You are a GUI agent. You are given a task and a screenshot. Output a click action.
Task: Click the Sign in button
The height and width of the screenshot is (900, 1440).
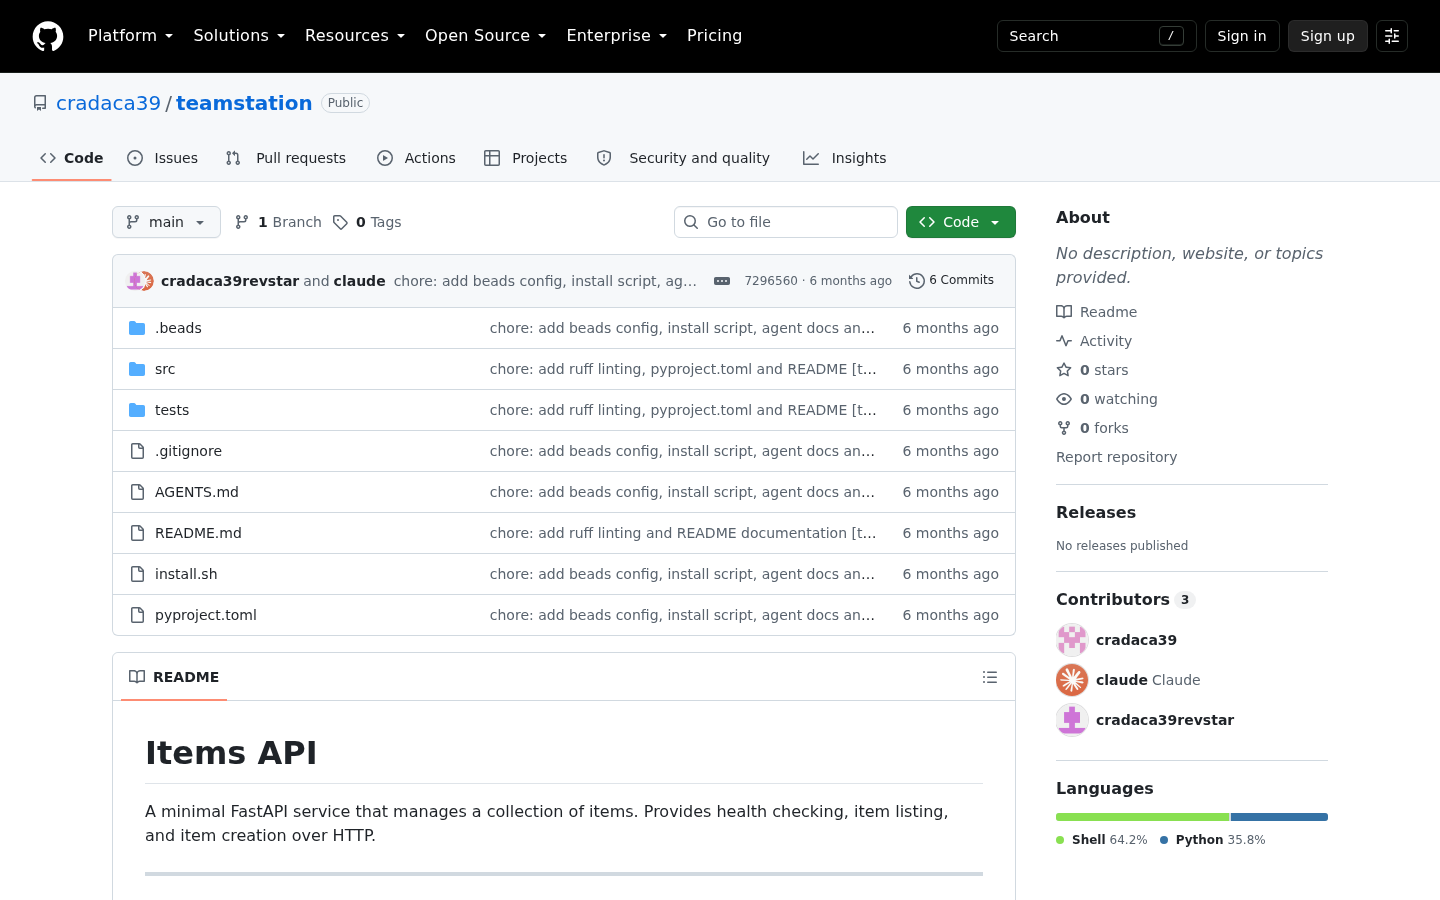click(1242, 36)
